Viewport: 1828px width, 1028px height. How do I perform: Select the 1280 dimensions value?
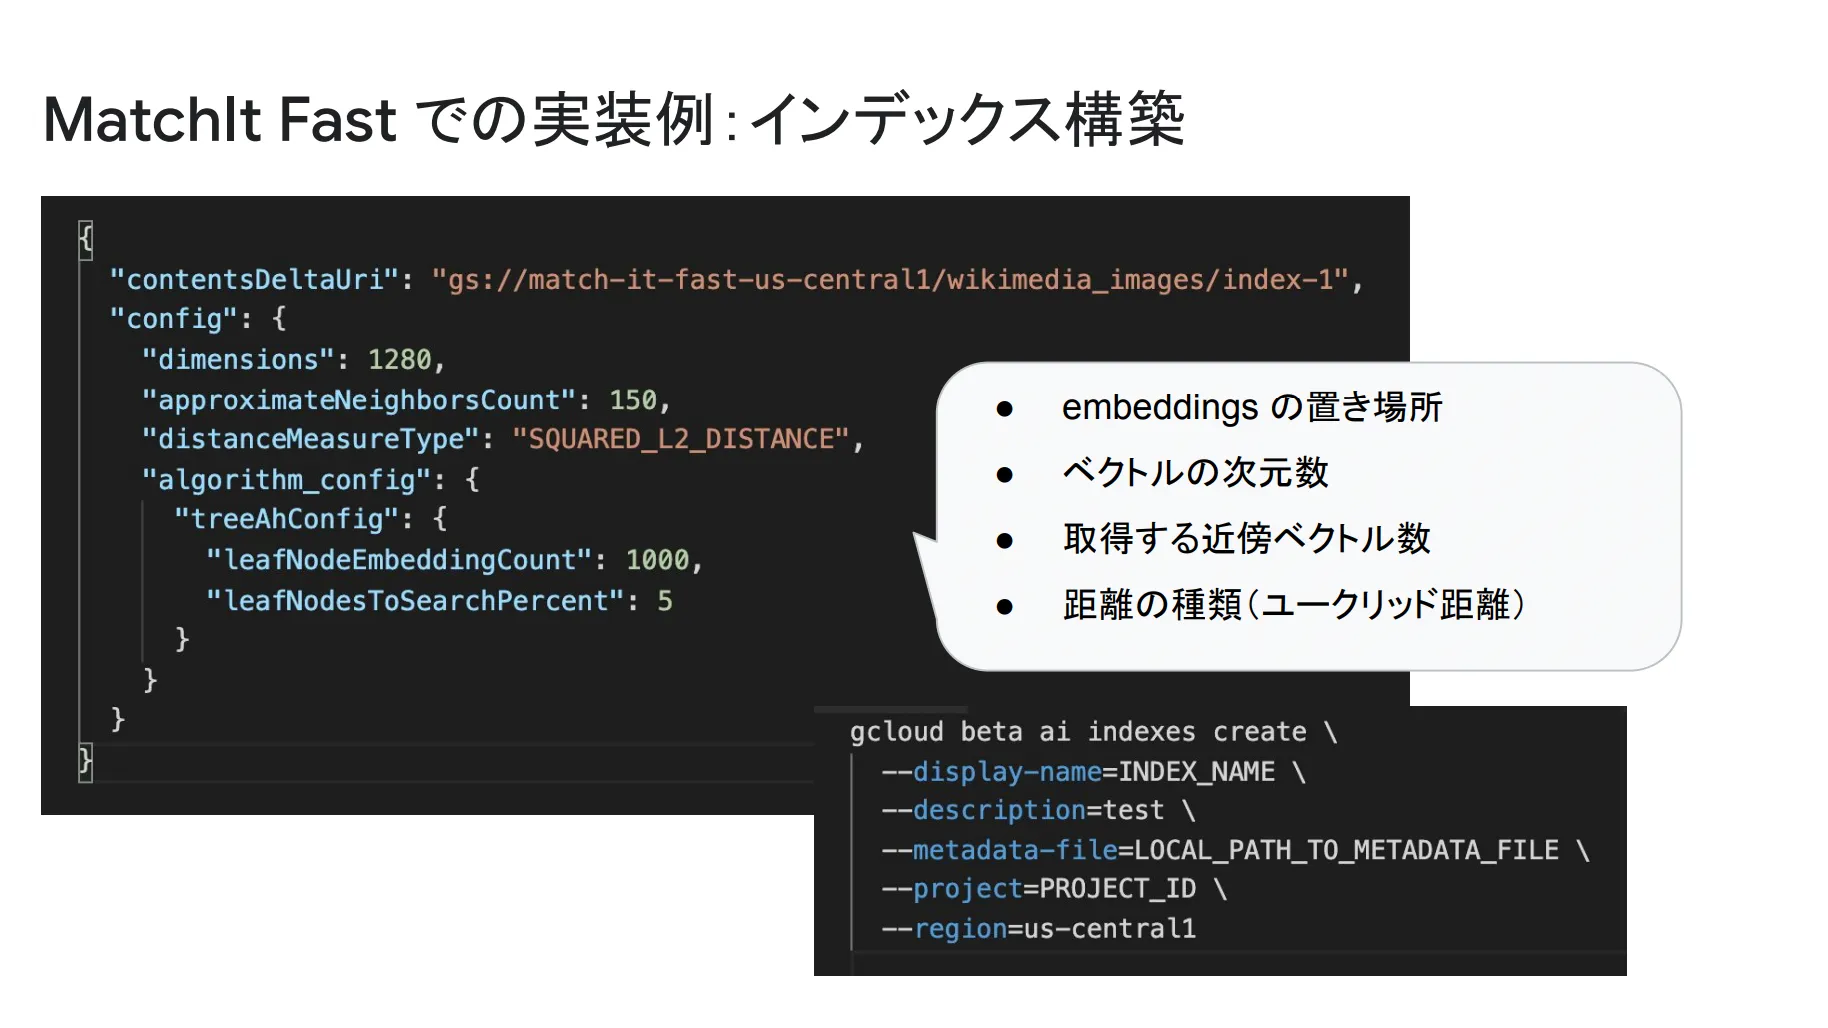pos(399,359)
